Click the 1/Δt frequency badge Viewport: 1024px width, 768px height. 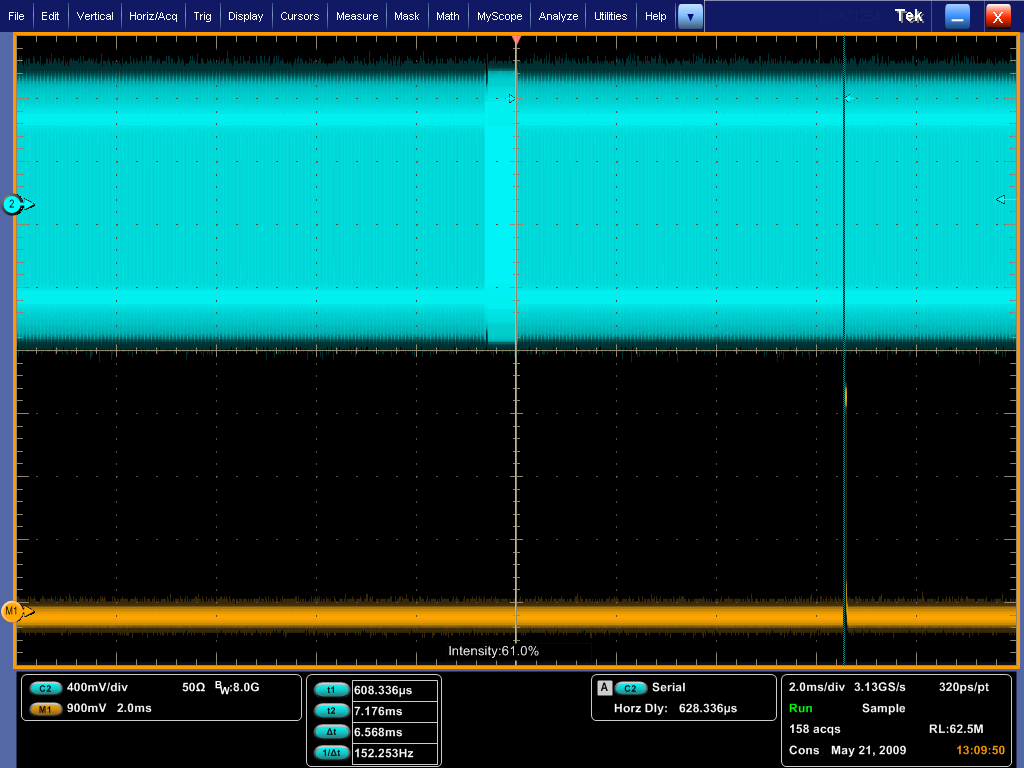[x=331, y=753]
